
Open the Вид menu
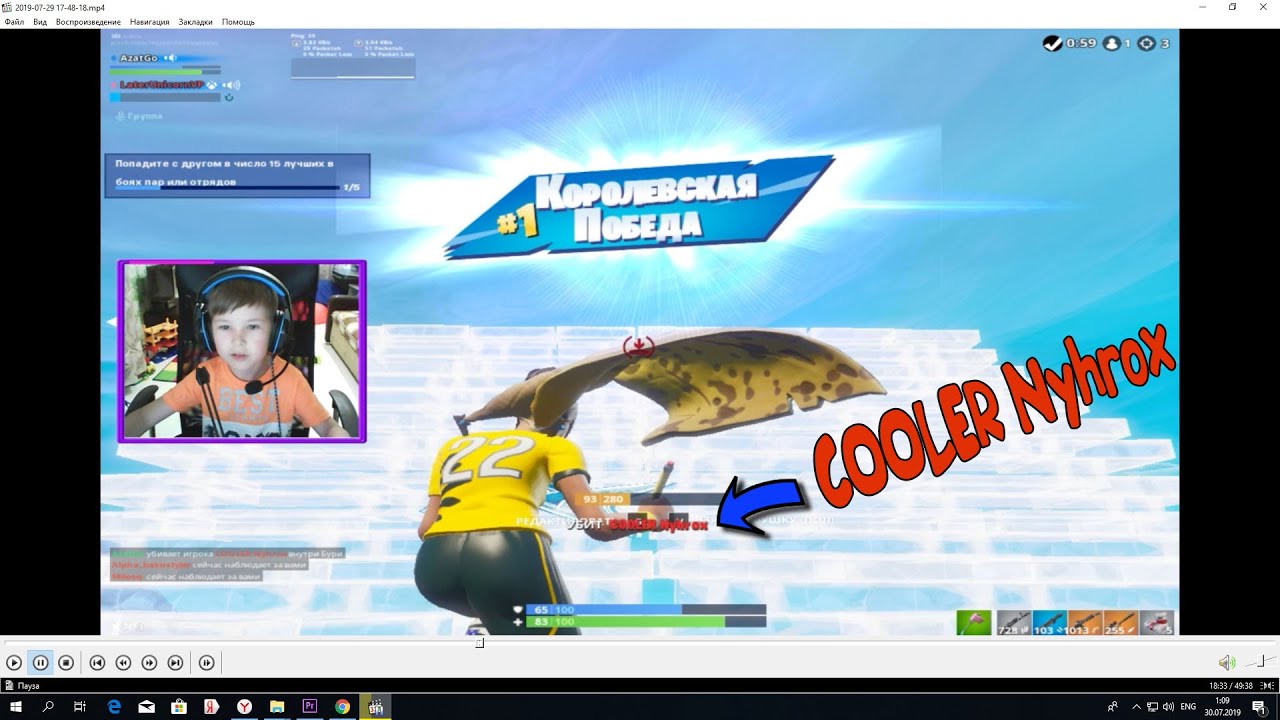coord(40,22)
